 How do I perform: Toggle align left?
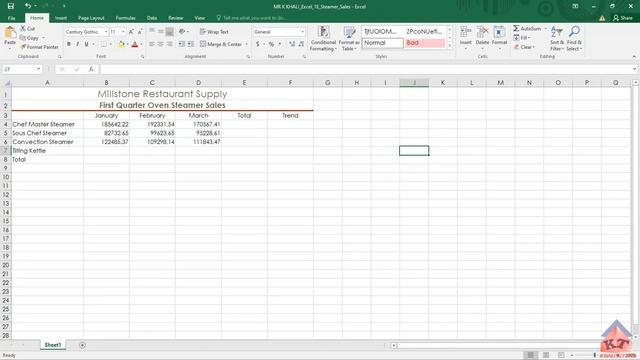(152, 44)
